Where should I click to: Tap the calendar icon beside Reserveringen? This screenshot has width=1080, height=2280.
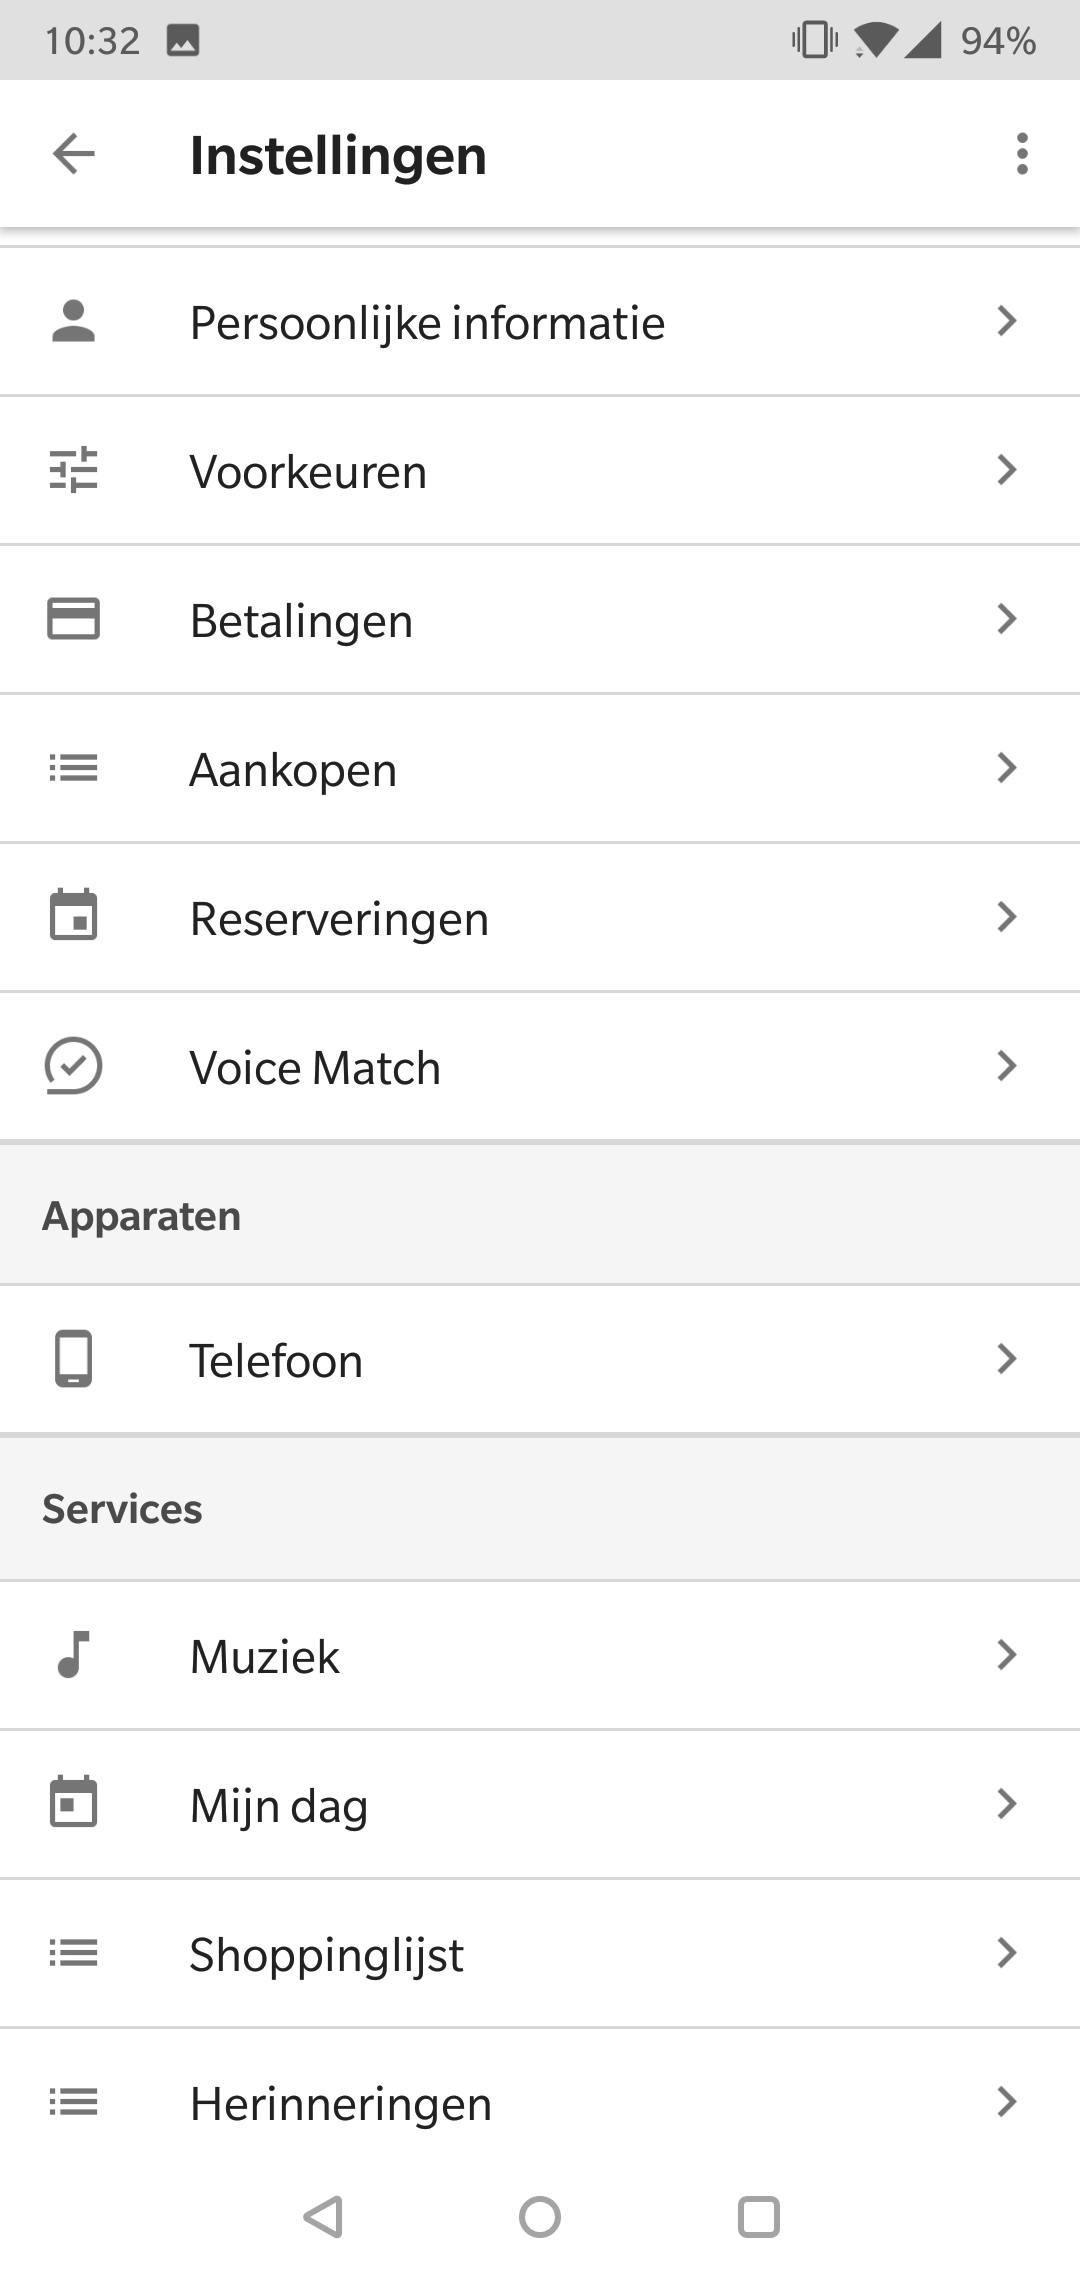coord(73,916)
